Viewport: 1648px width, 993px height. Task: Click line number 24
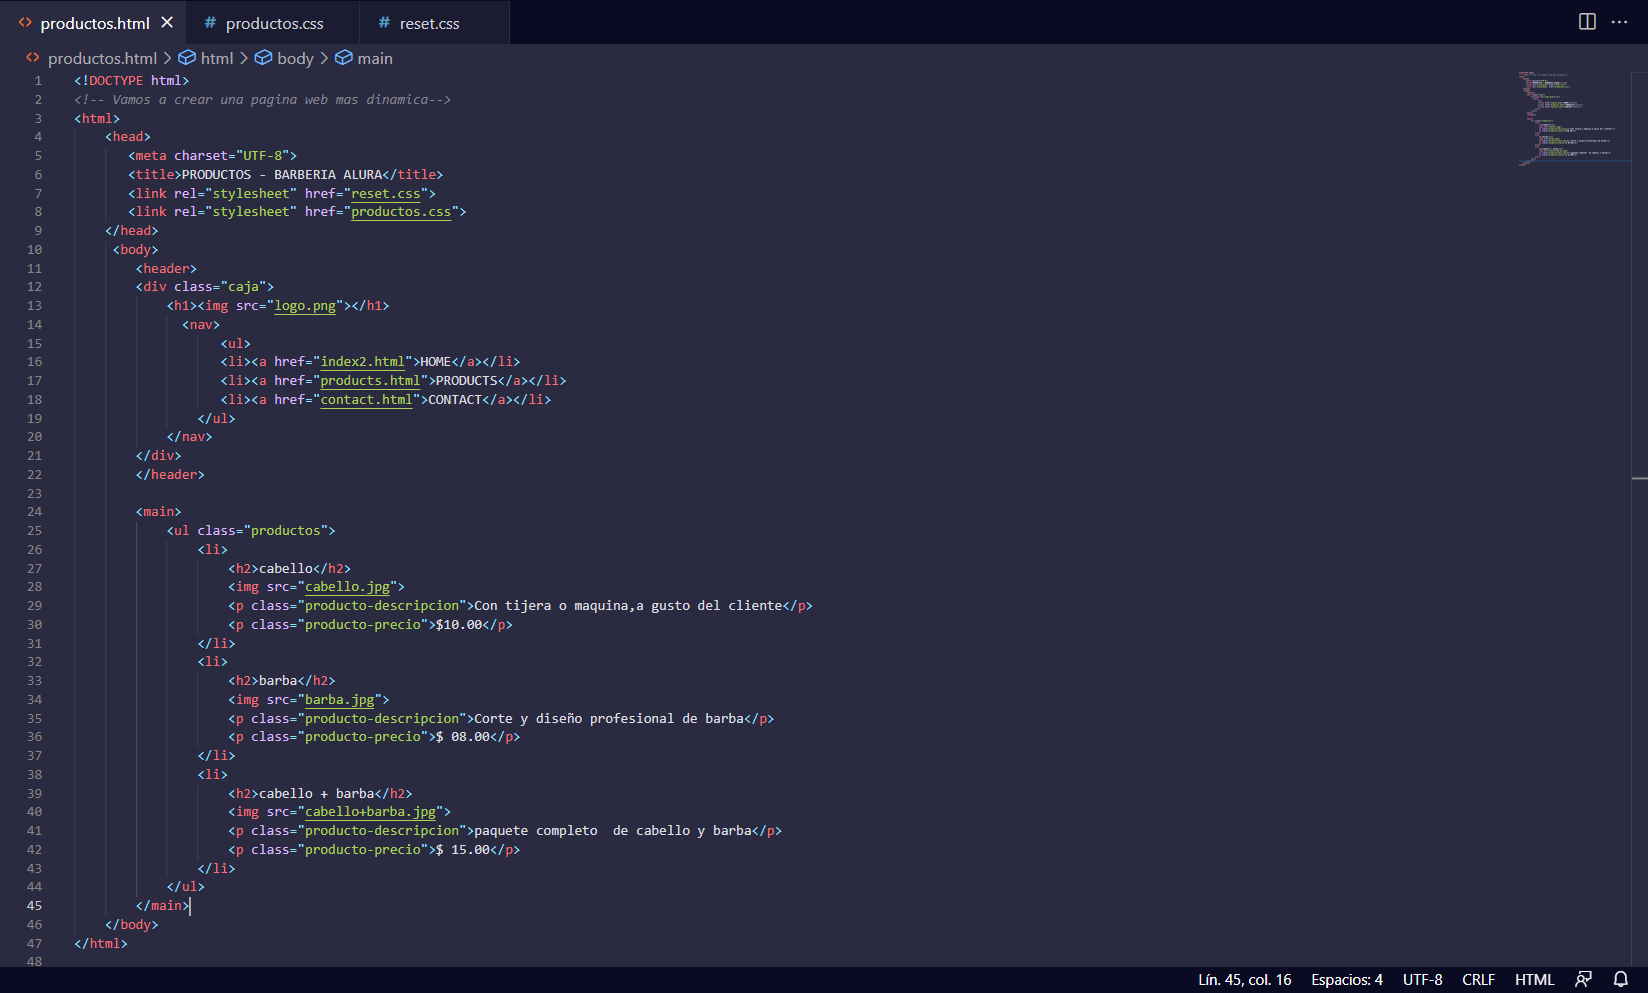(34, 512)
